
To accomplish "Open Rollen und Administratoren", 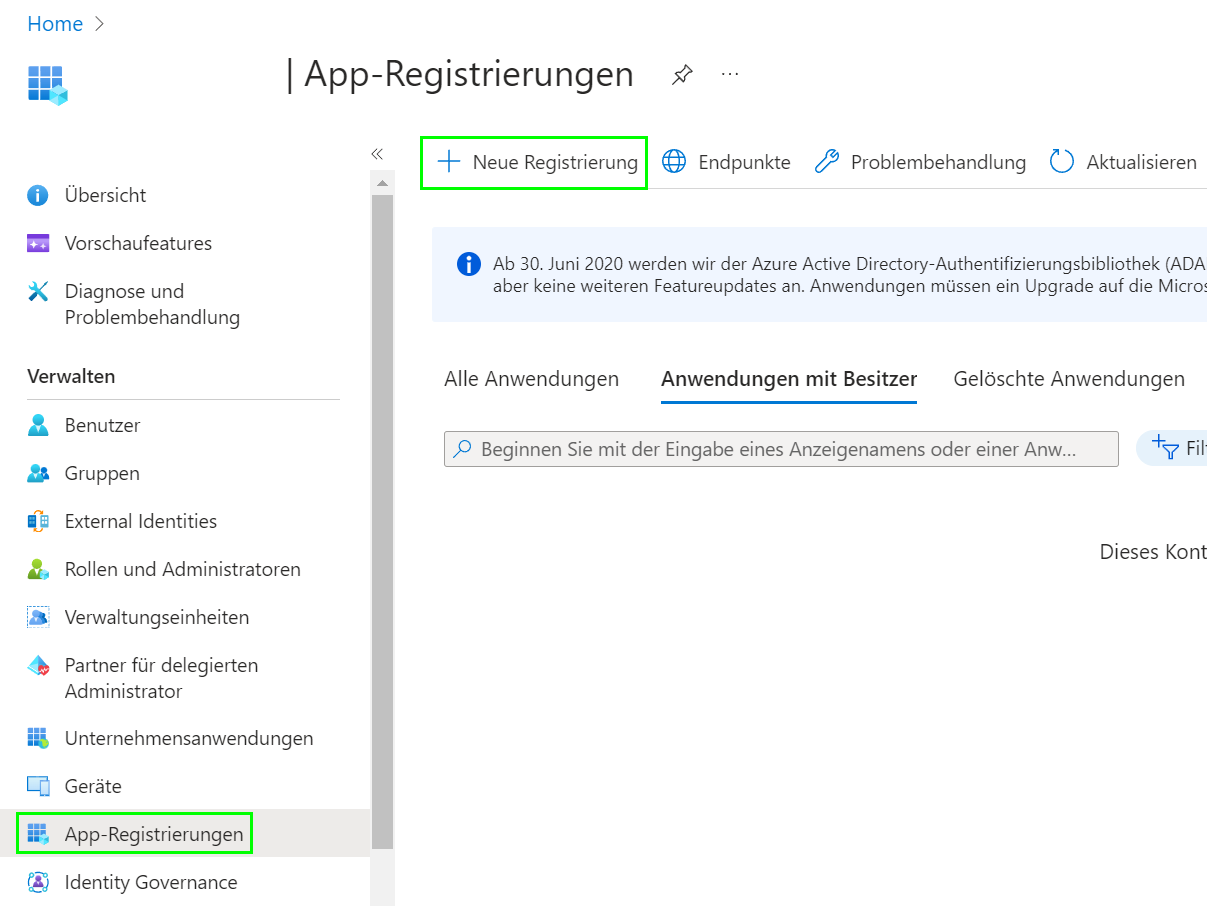I will click(x=184, y=569).
